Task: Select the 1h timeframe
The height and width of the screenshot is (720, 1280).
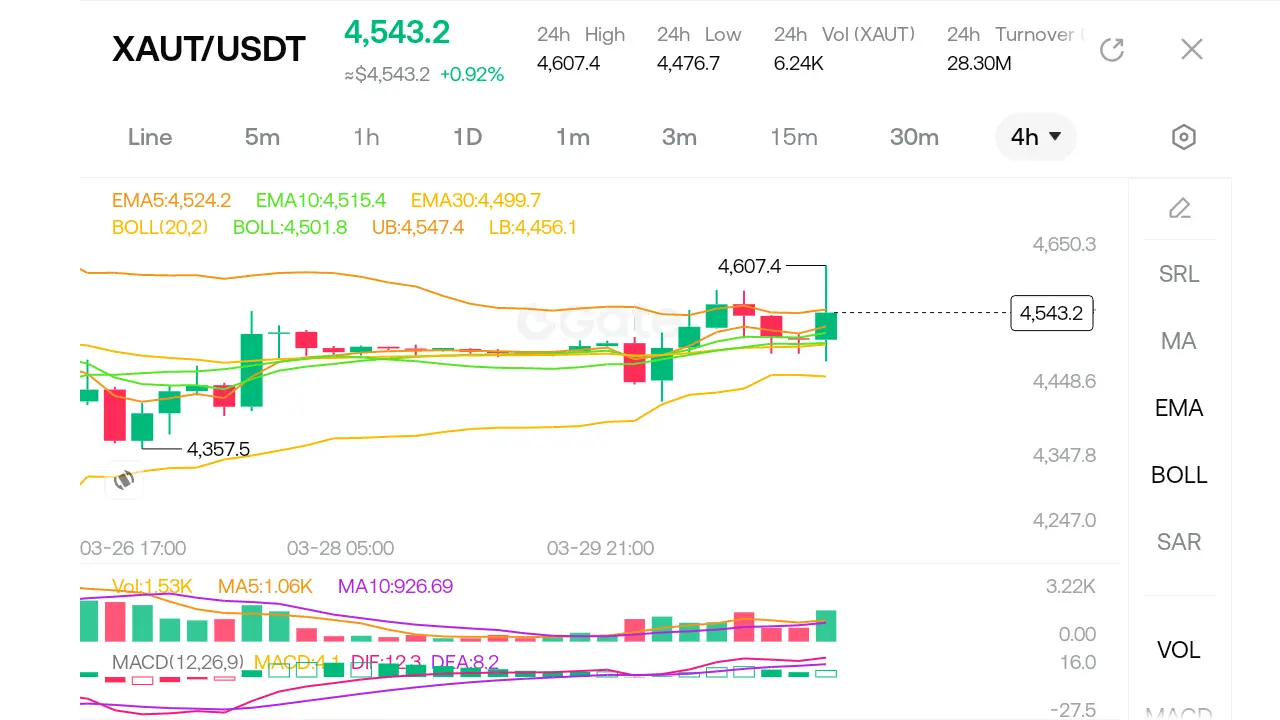Action: pos(366,137)
